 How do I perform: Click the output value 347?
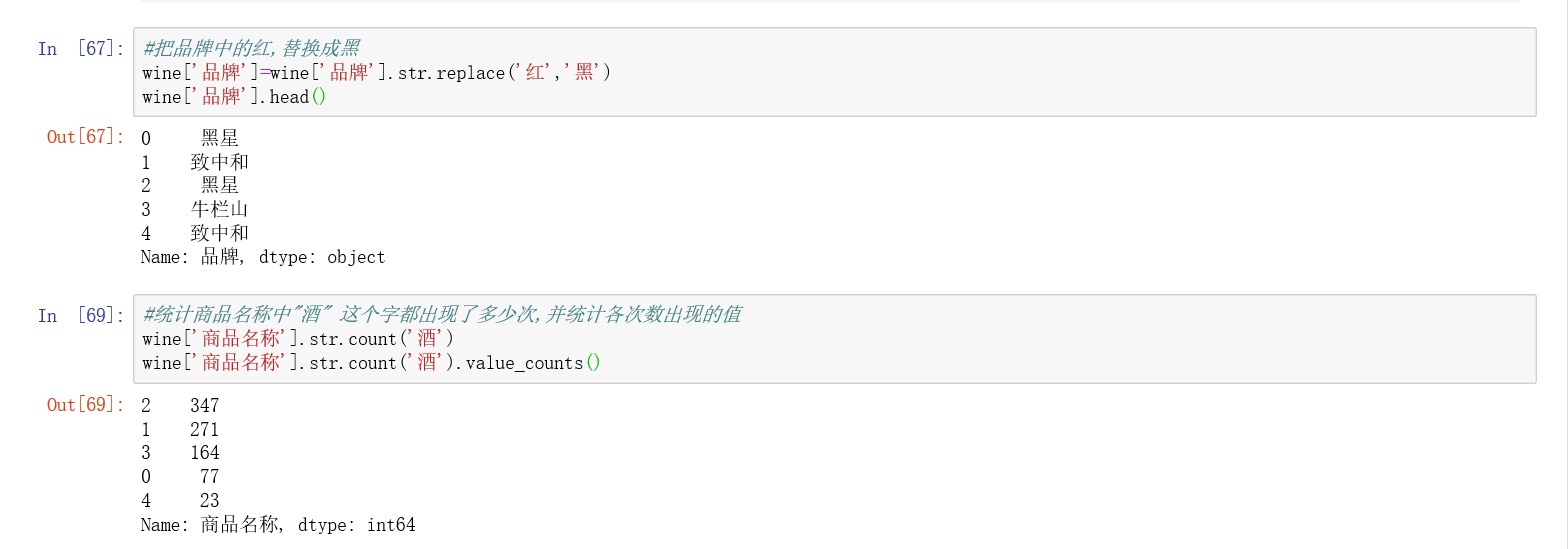coord(204,405)
